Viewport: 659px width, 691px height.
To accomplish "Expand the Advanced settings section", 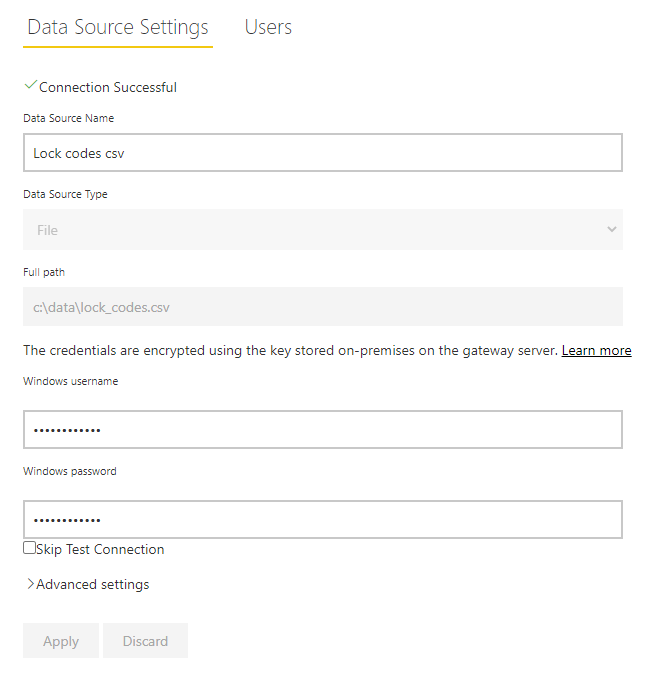I will tap(92, 584).
